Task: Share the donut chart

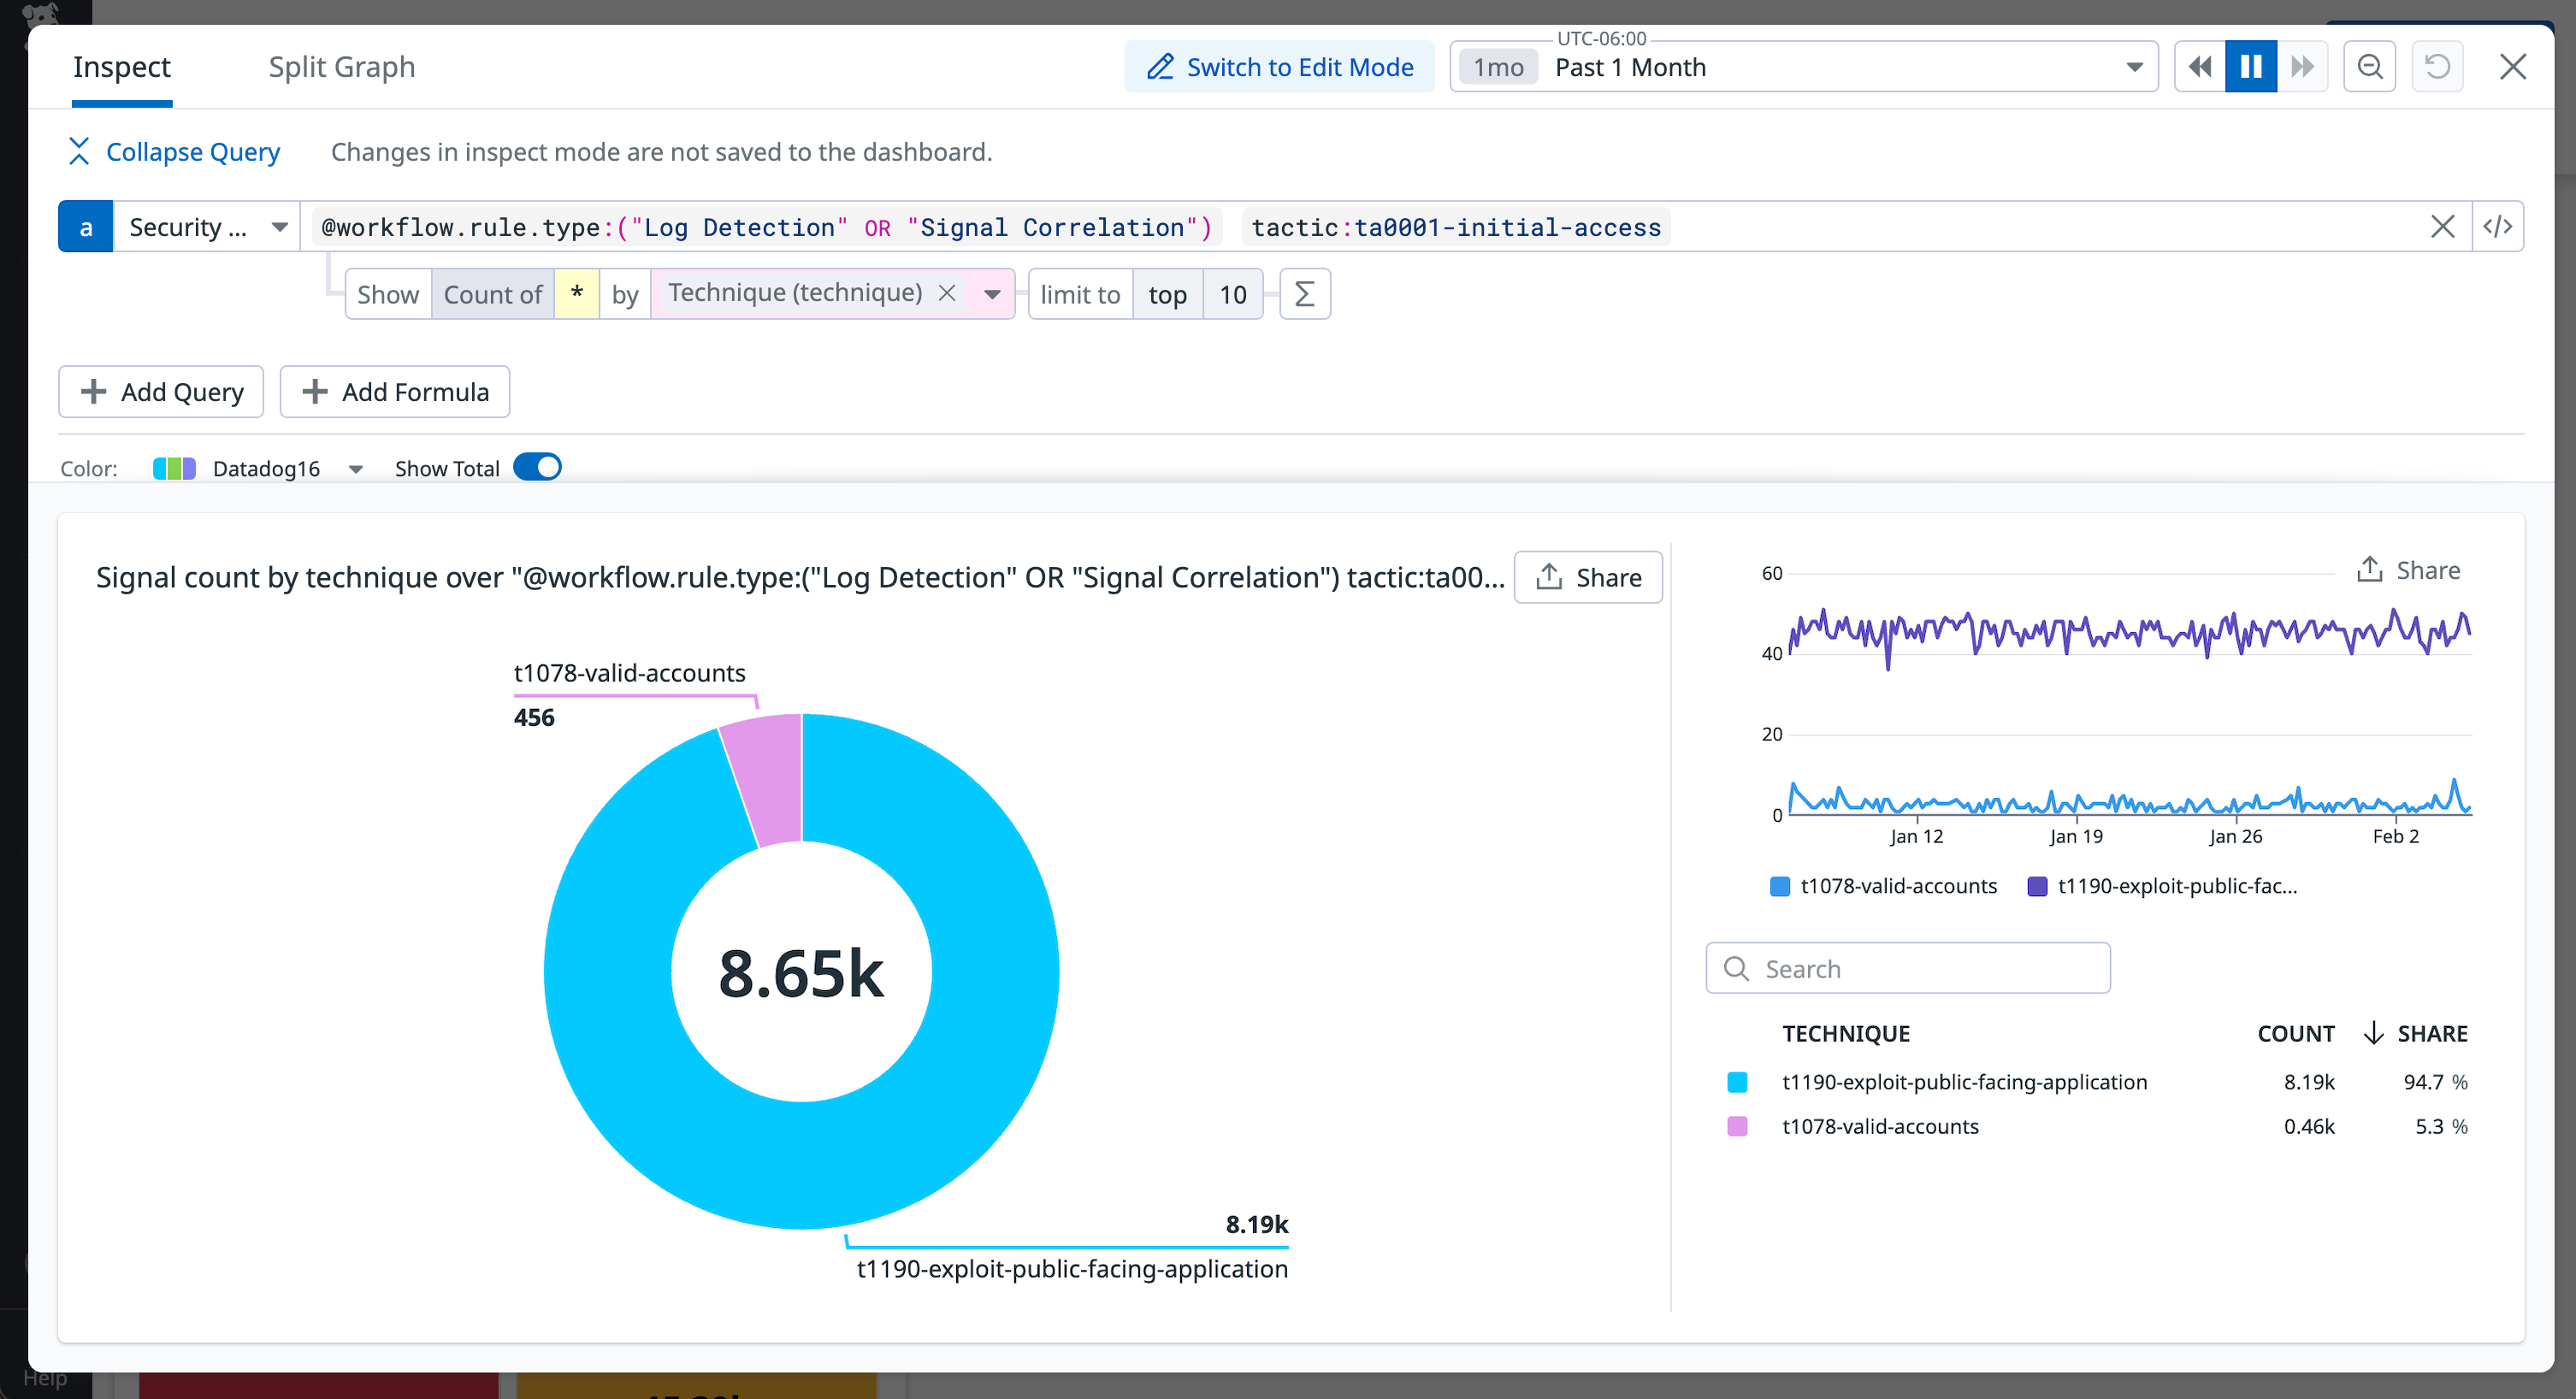Action: click(x=1588, y=577)
